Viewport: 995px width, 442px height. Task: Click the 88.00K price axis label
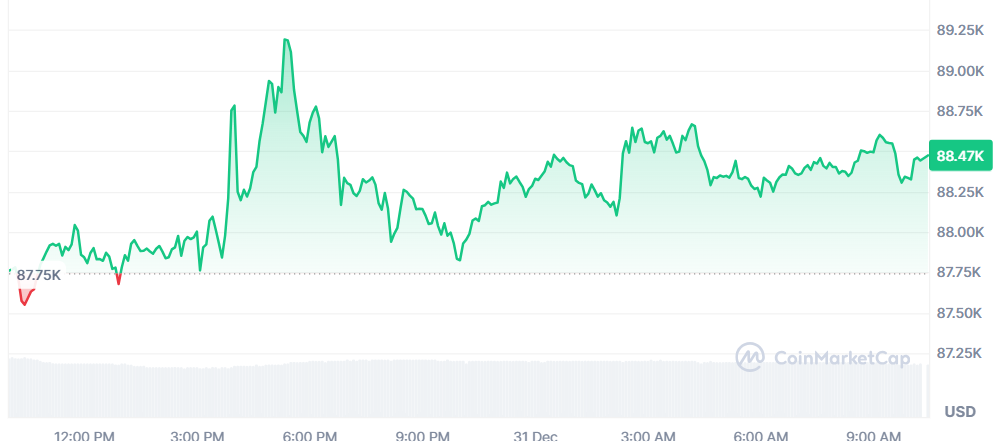(x=960, y=232)
